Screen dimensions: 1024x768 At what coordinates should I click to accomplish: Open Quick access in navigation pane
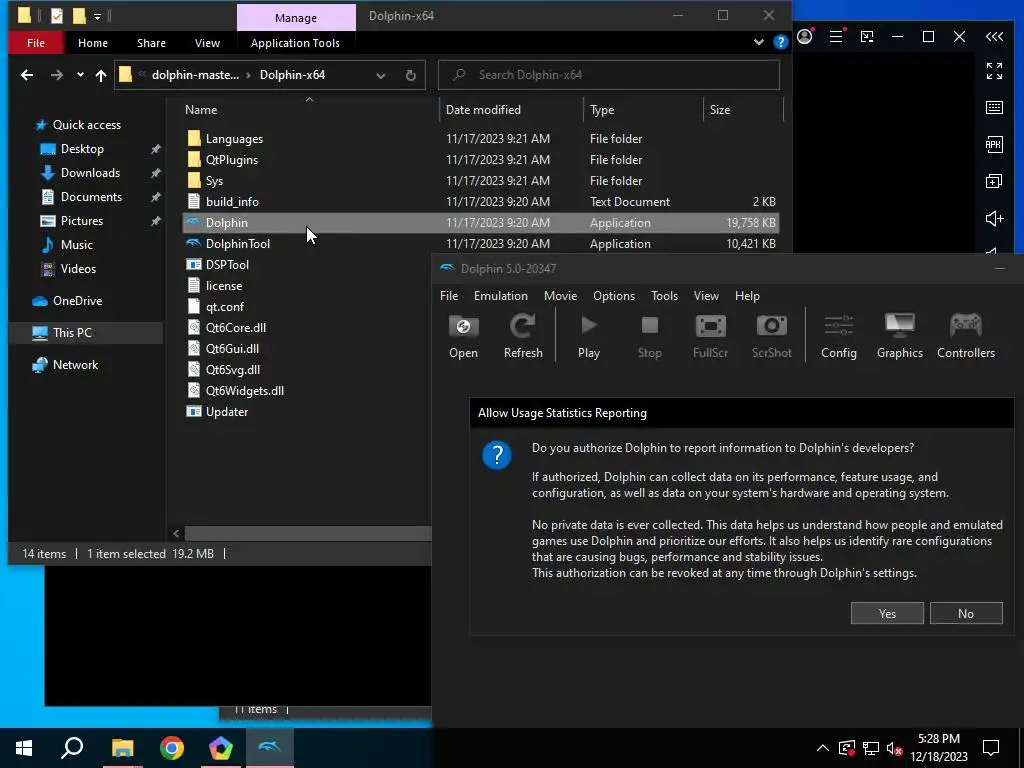[86, 125]
